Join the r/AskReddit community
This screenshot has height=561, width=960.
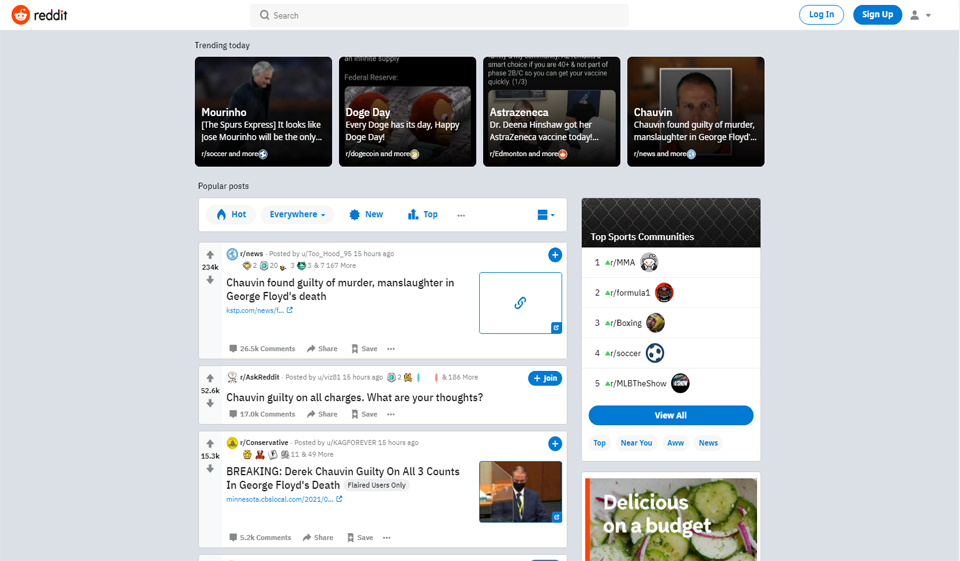click(545, 378)
